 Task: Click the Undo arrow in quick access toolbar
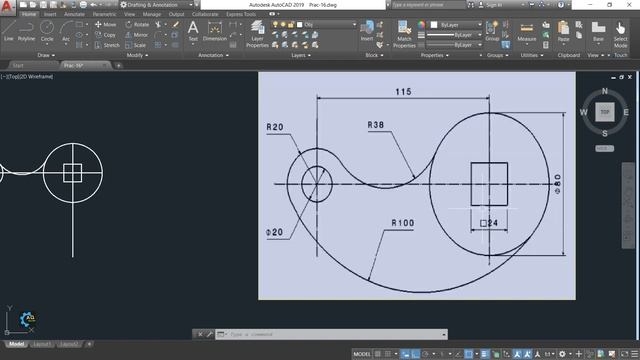pyautogui.click(x=93, y=5)
